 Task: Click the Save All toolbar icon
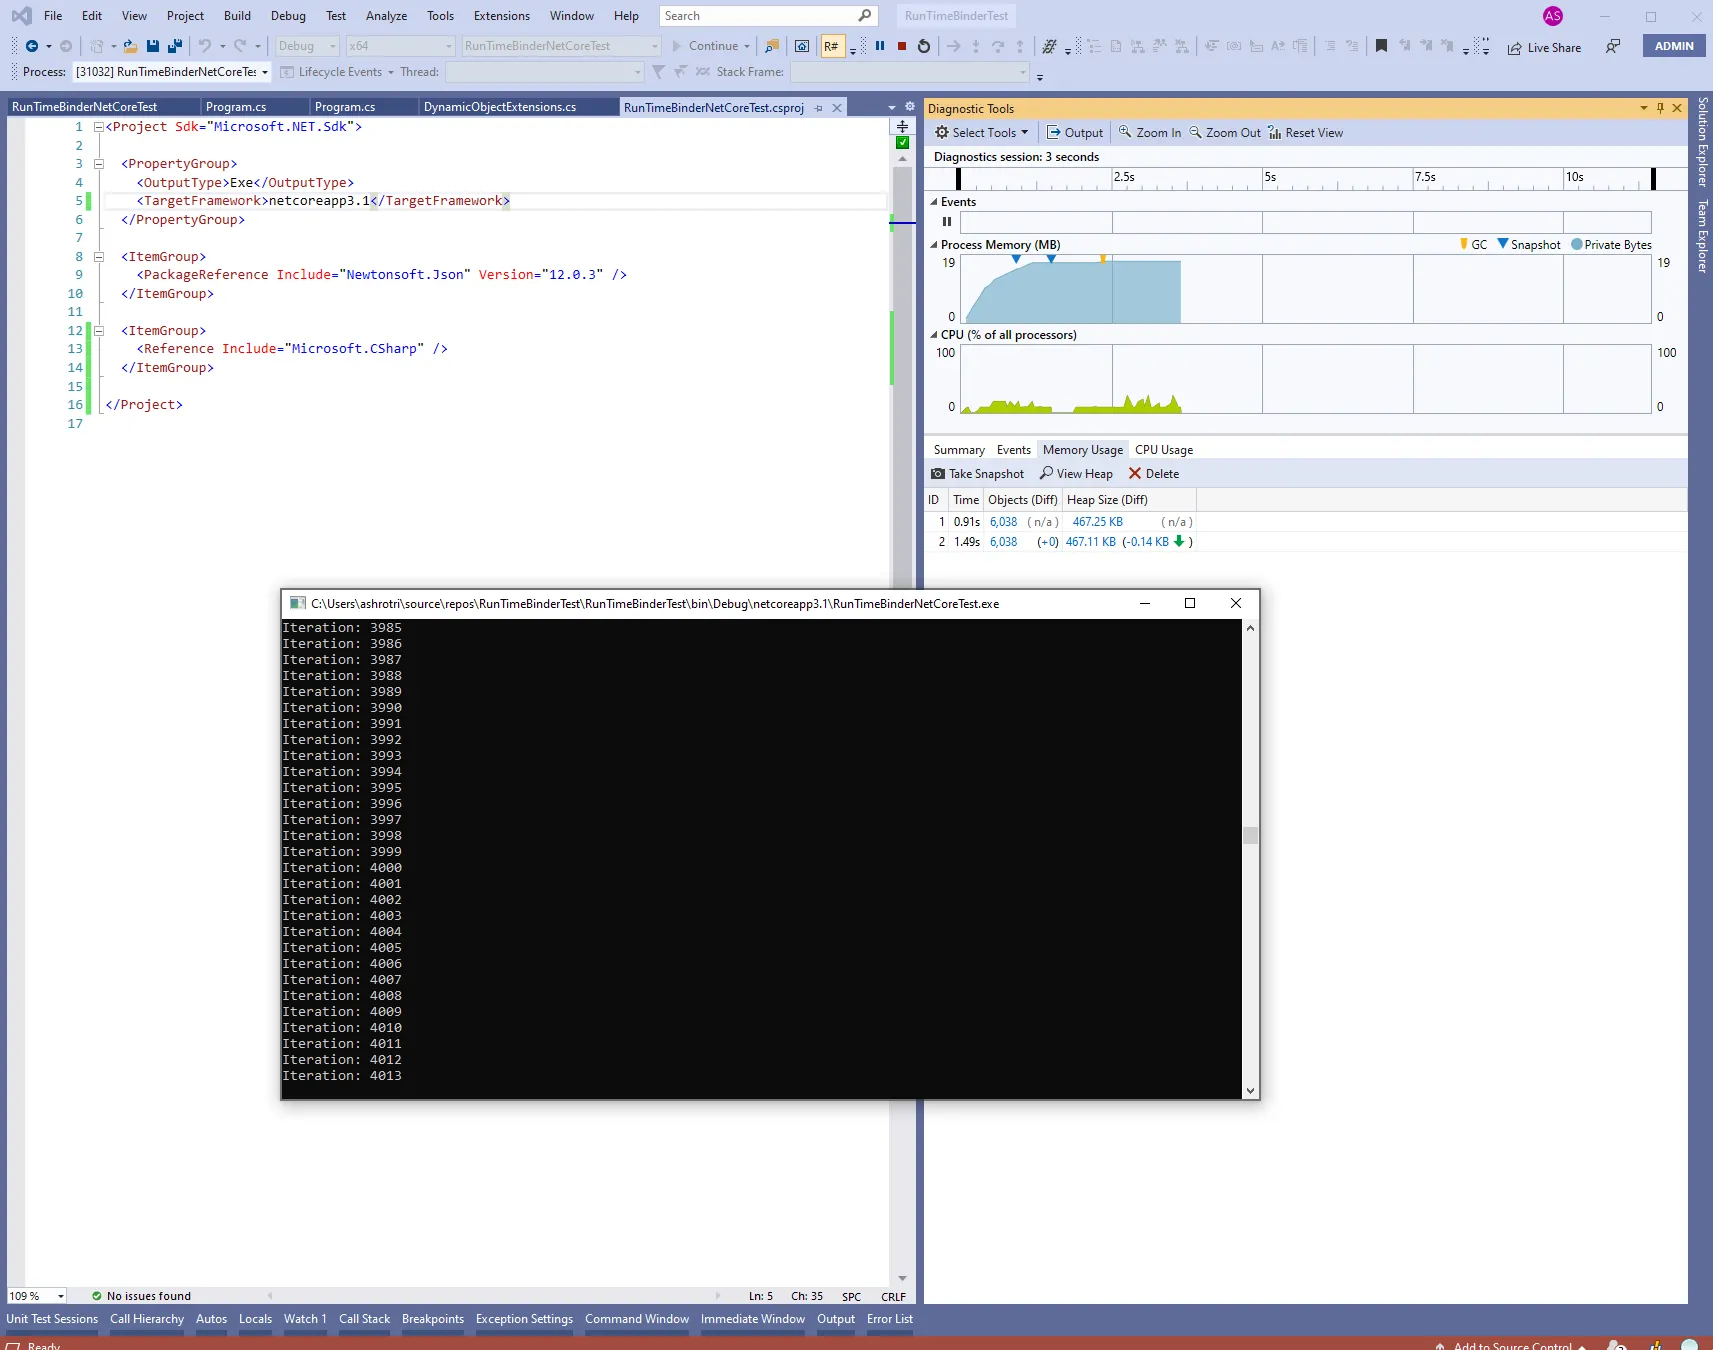tap(175, 46)
